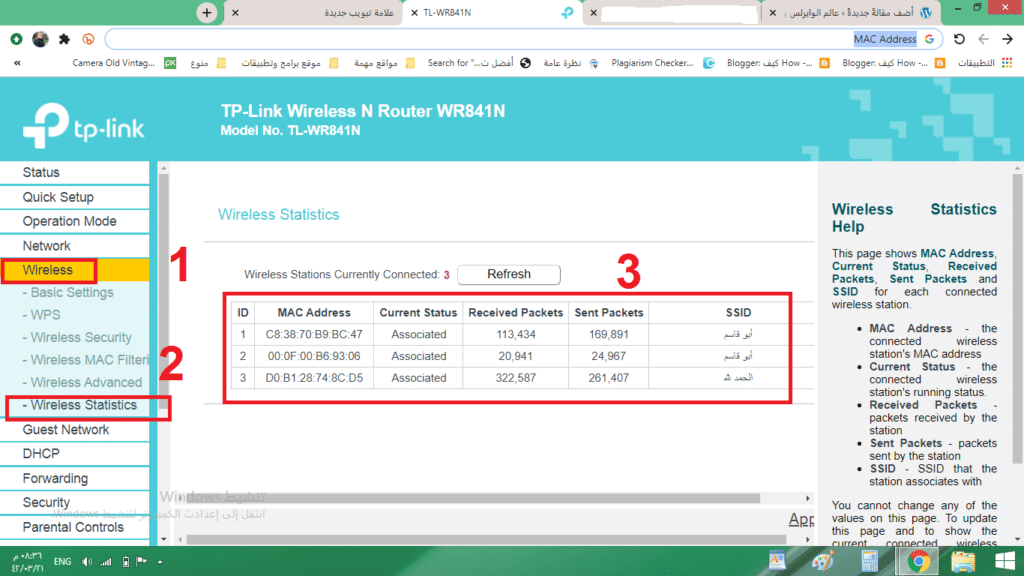Click the 'Wireless Statistics' page heading

click(279, 215)
